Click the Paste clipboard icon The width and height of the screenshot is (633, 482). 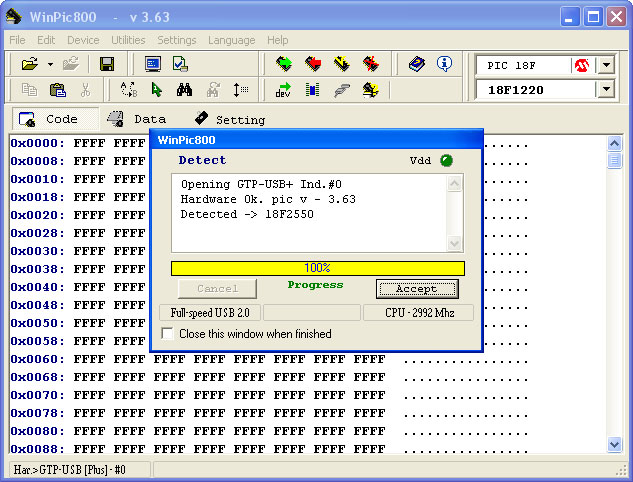point(58,90)
